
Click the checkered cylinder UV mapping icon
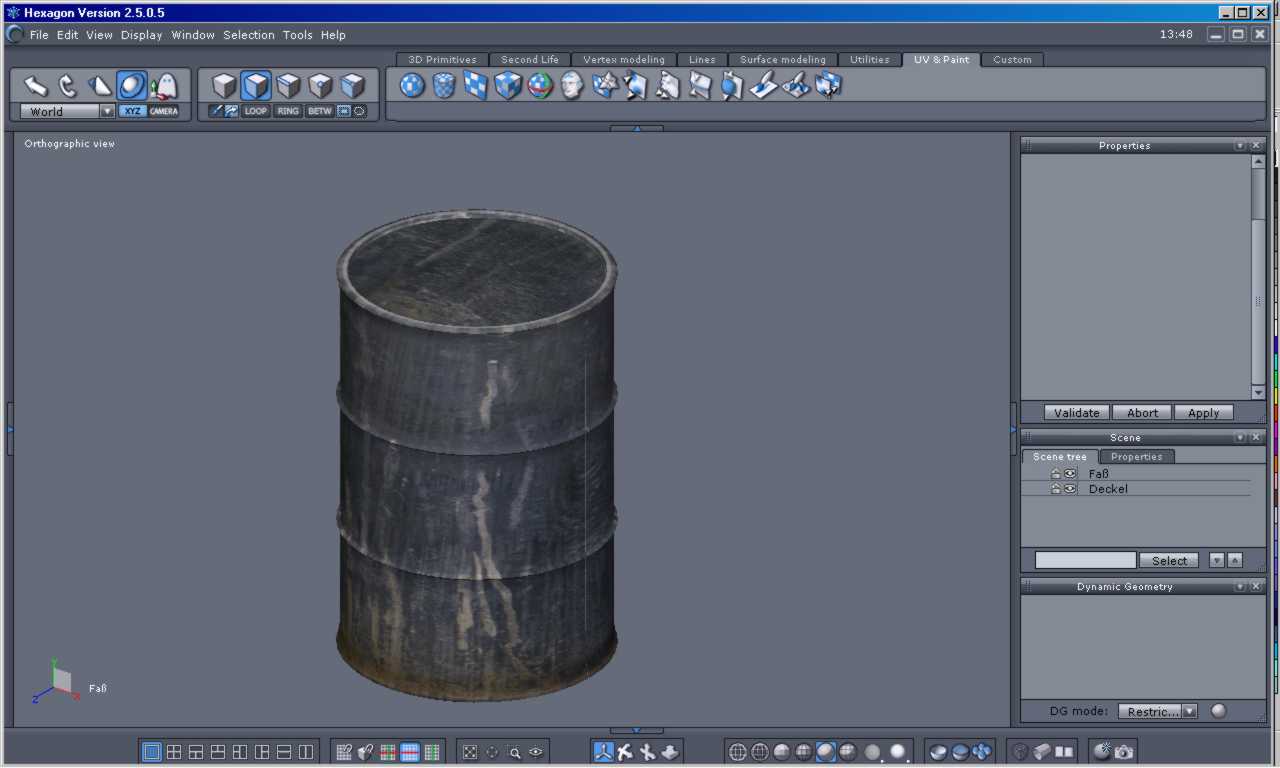pos(444,86)
